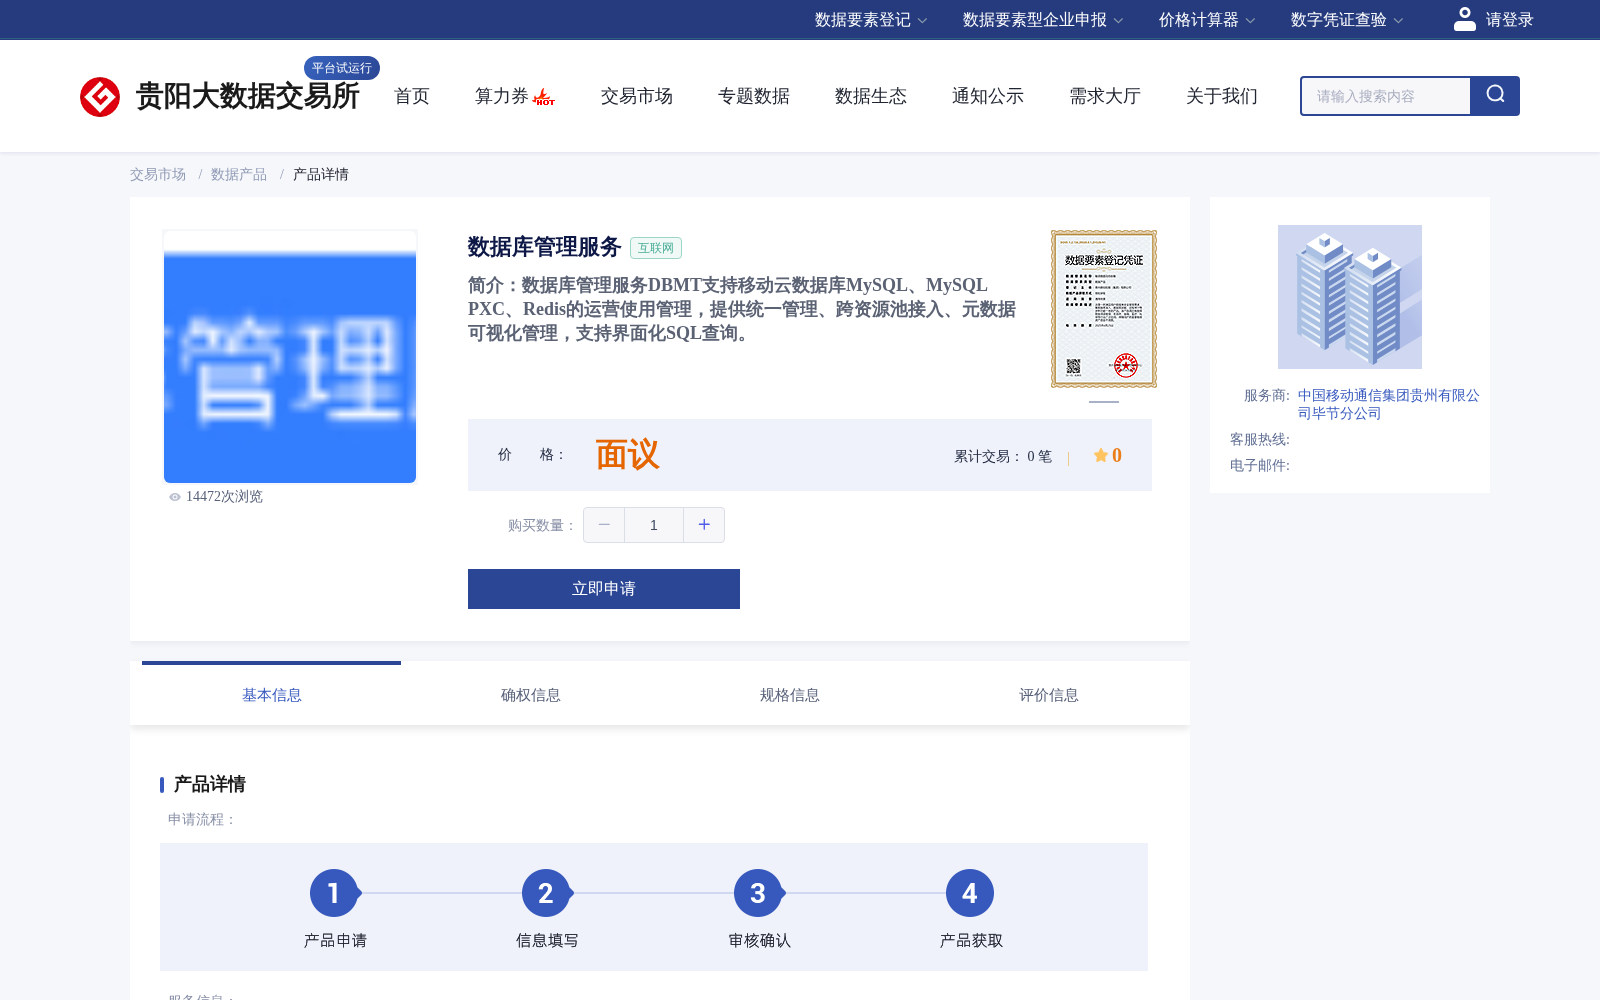Viewport: 1600px width, 1000px height.
Task: Open 通知公示 navigation item
Action: pos(988,96)
